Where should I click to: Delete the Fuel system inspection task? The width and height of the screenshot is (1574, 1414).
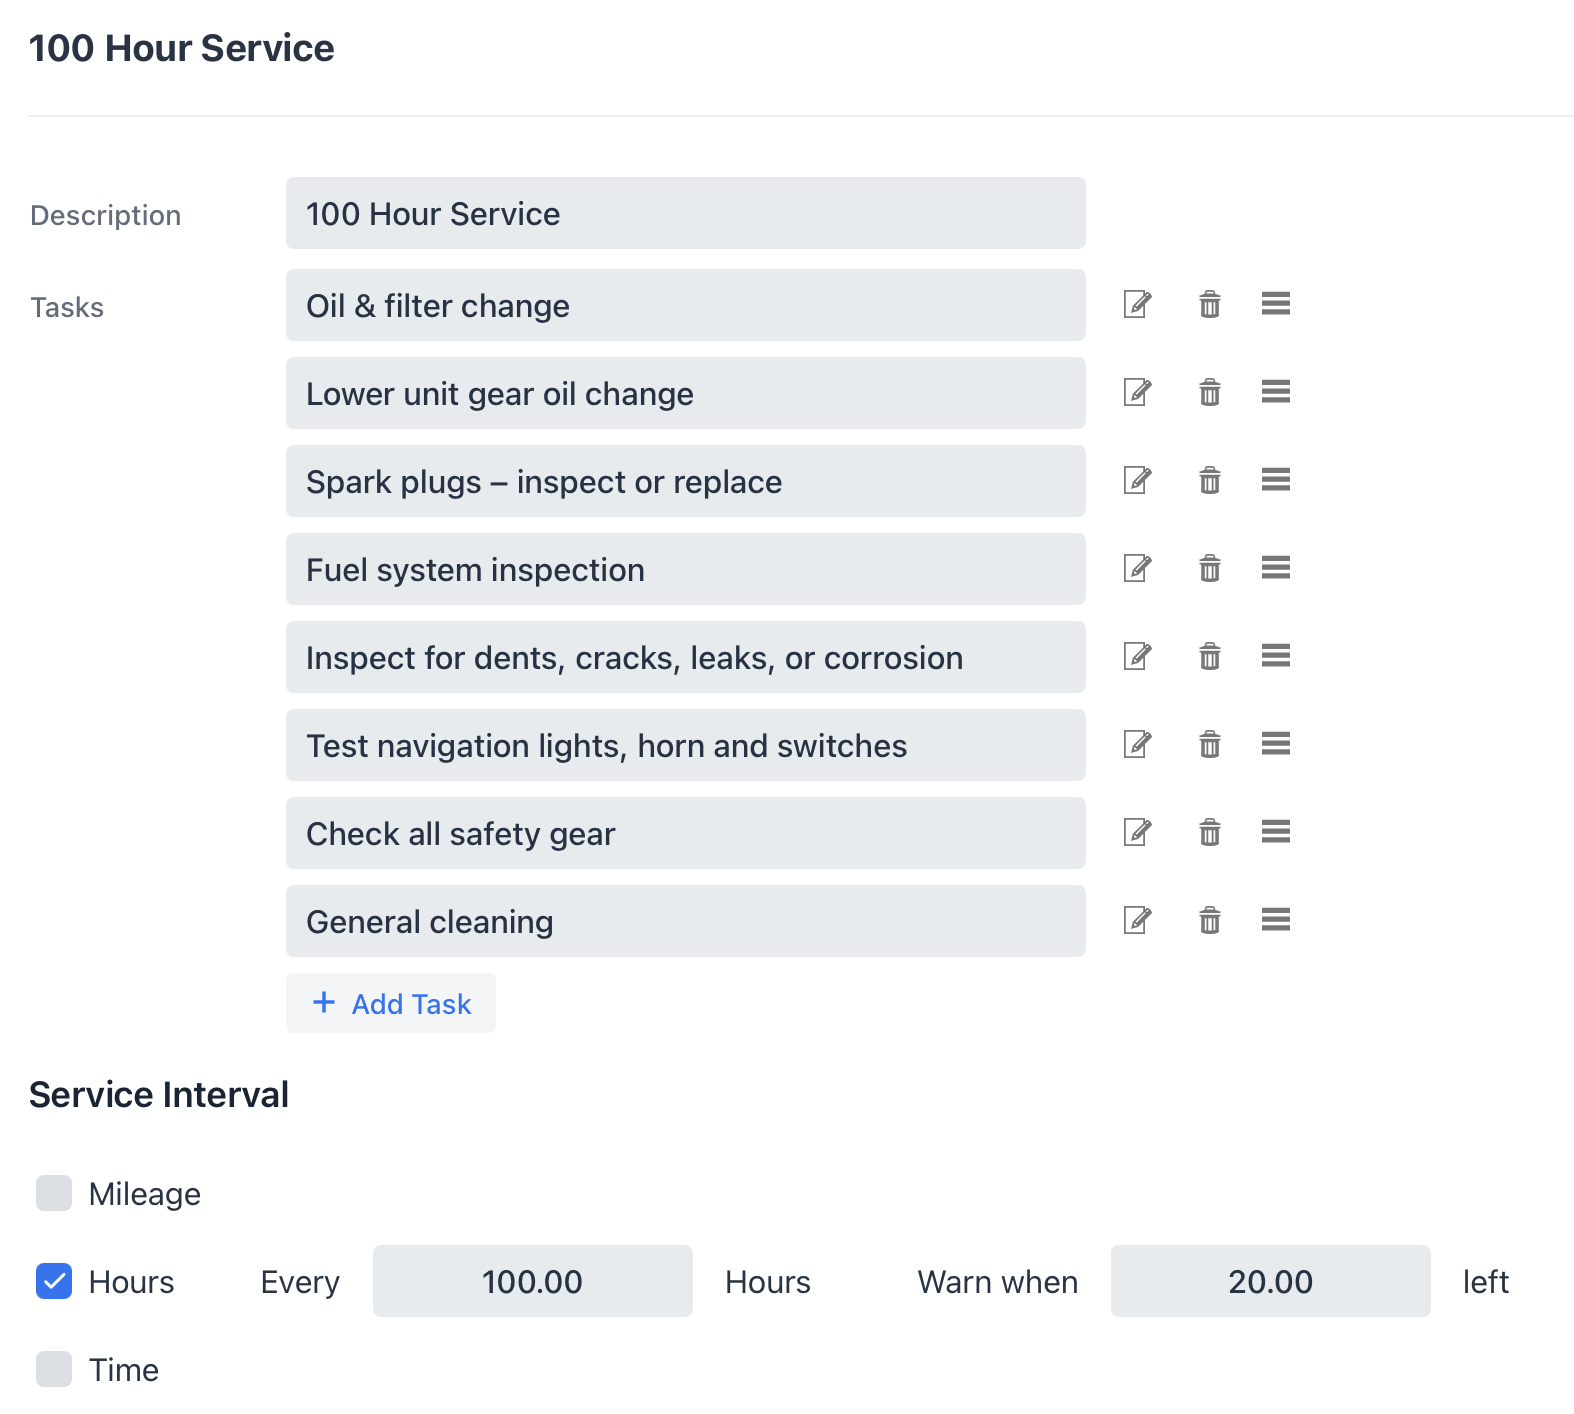tap(1210, 568)
